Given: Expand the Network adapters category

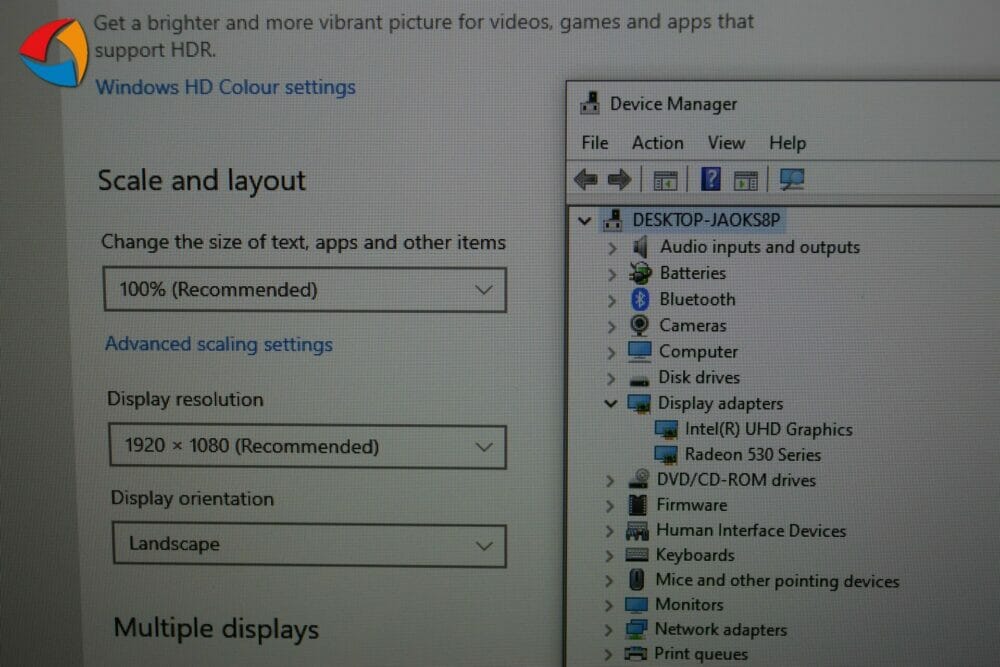Looking at the screenshot, I should click(608, 630).
